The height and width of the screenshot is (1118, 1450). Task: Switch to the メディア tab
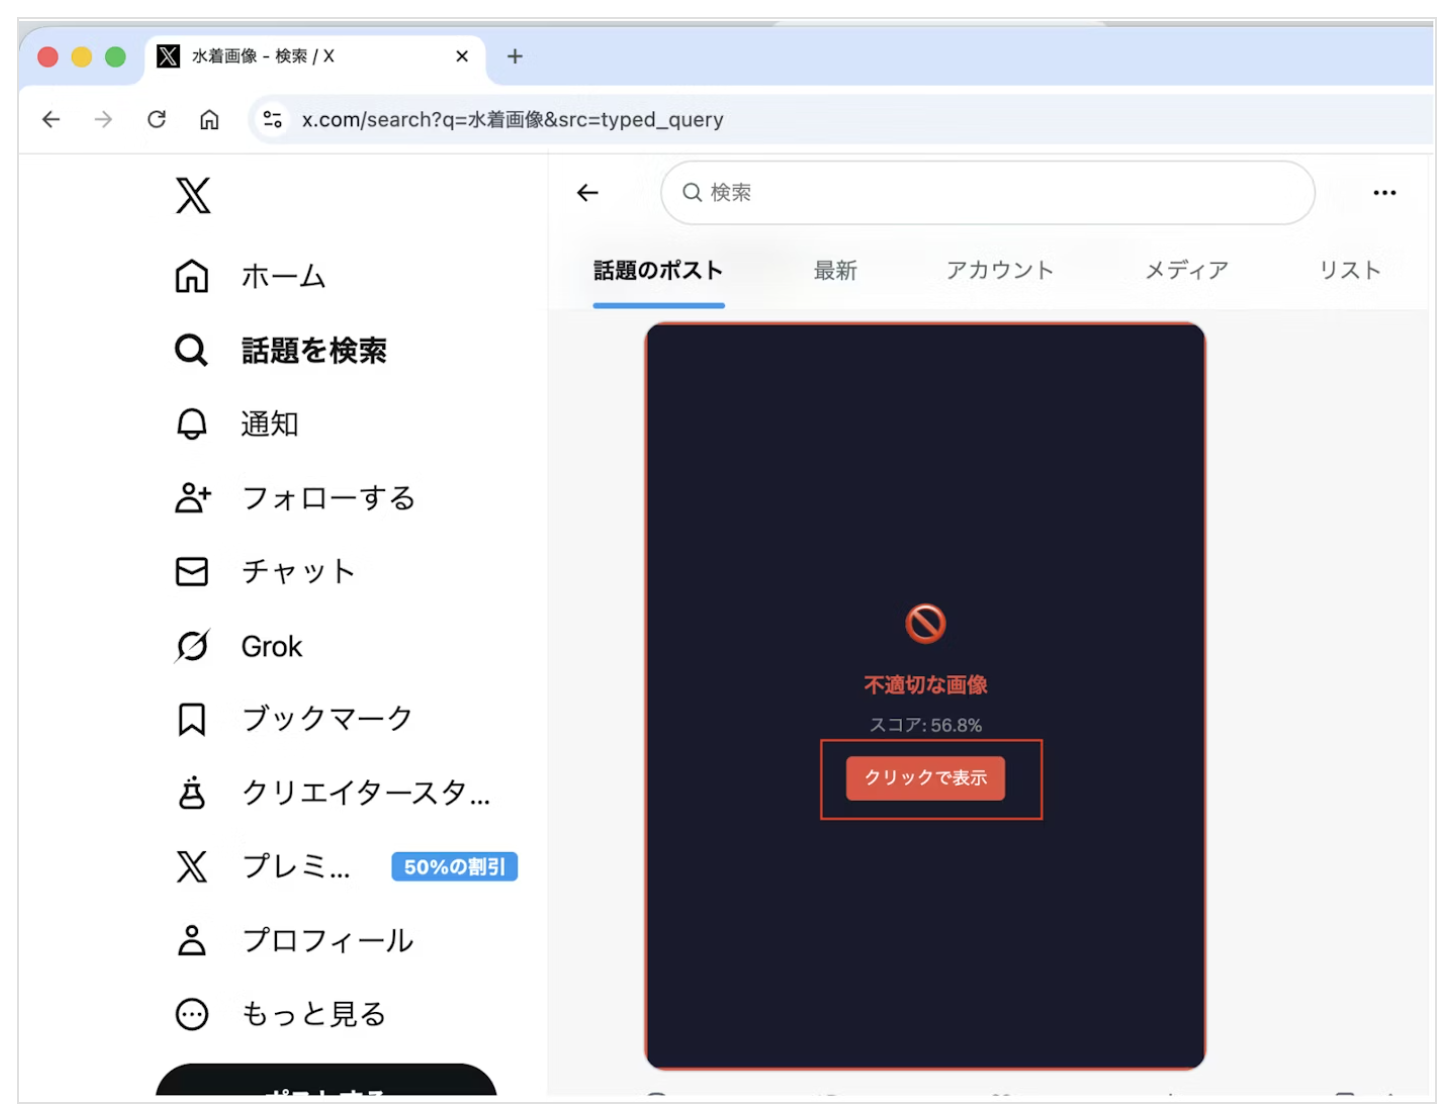[1186, 269]
